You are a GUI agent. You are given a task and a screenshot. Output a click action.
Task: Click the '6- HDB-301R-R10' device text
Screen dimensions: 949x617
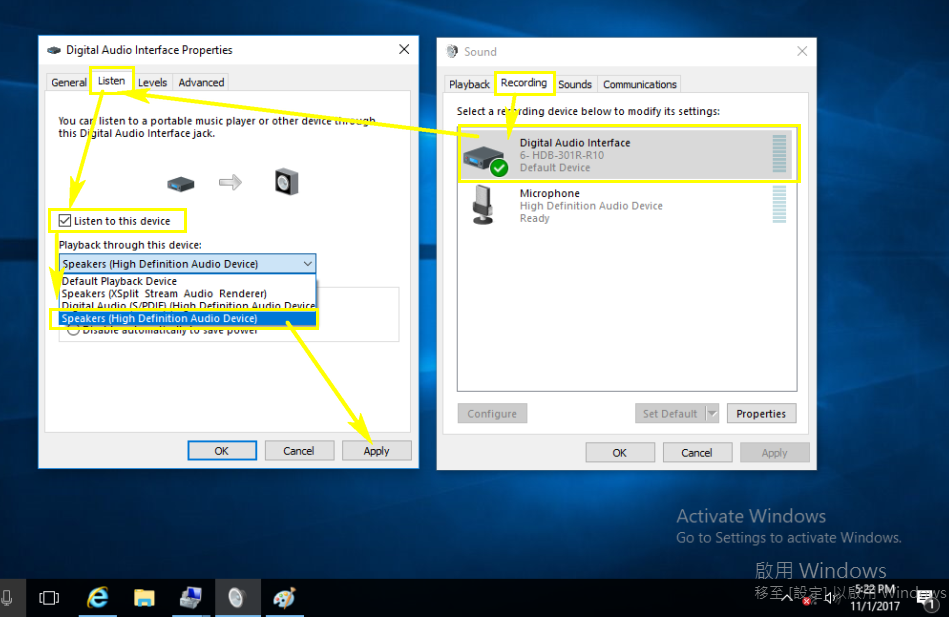(562, 155)
